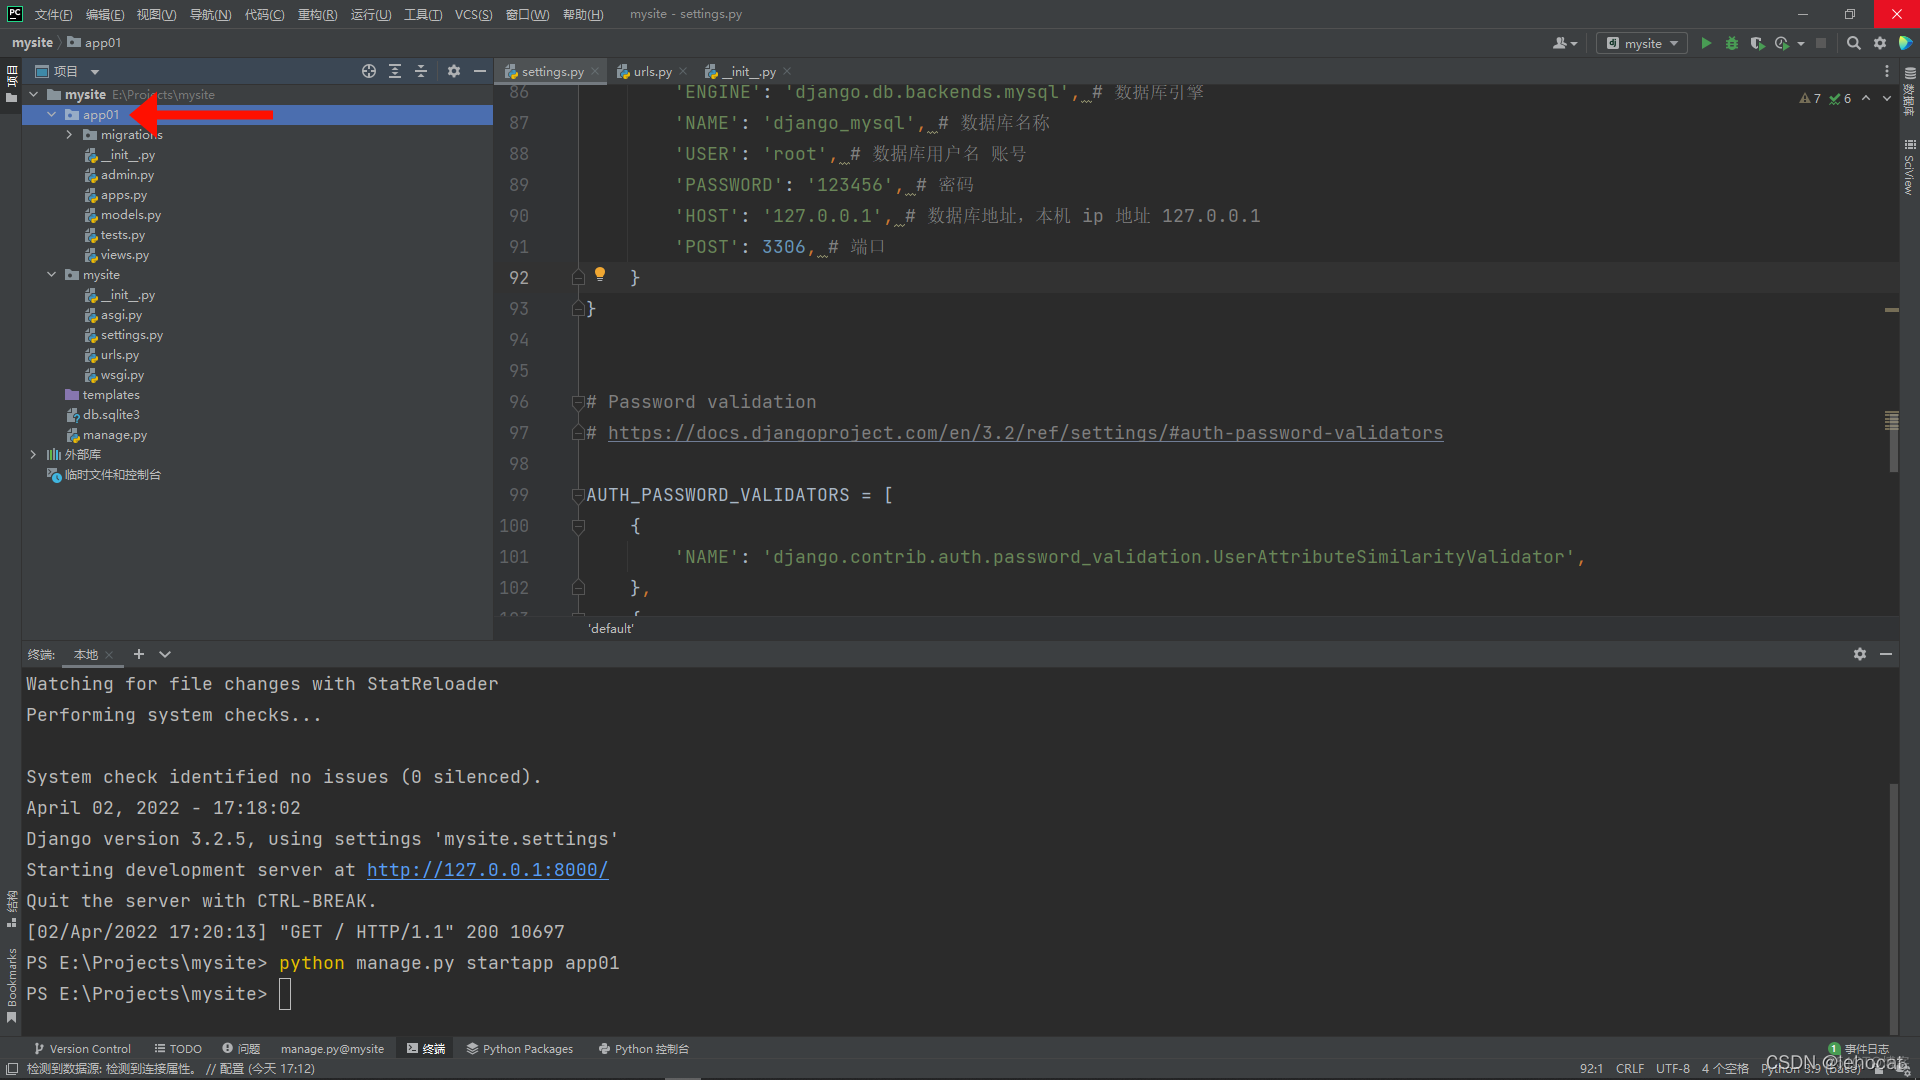Open terminal session options chevron
Image resolution: width=1920 pixels, height=1080 pixels.
tap(165, 654)
